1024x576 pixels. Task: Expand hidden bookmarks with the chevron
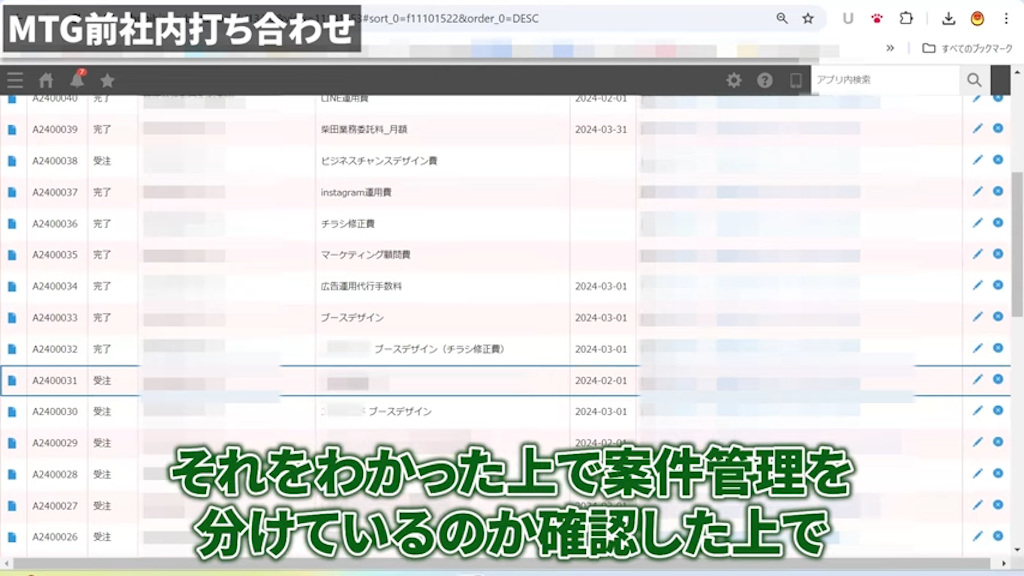[x=890, y=47]
